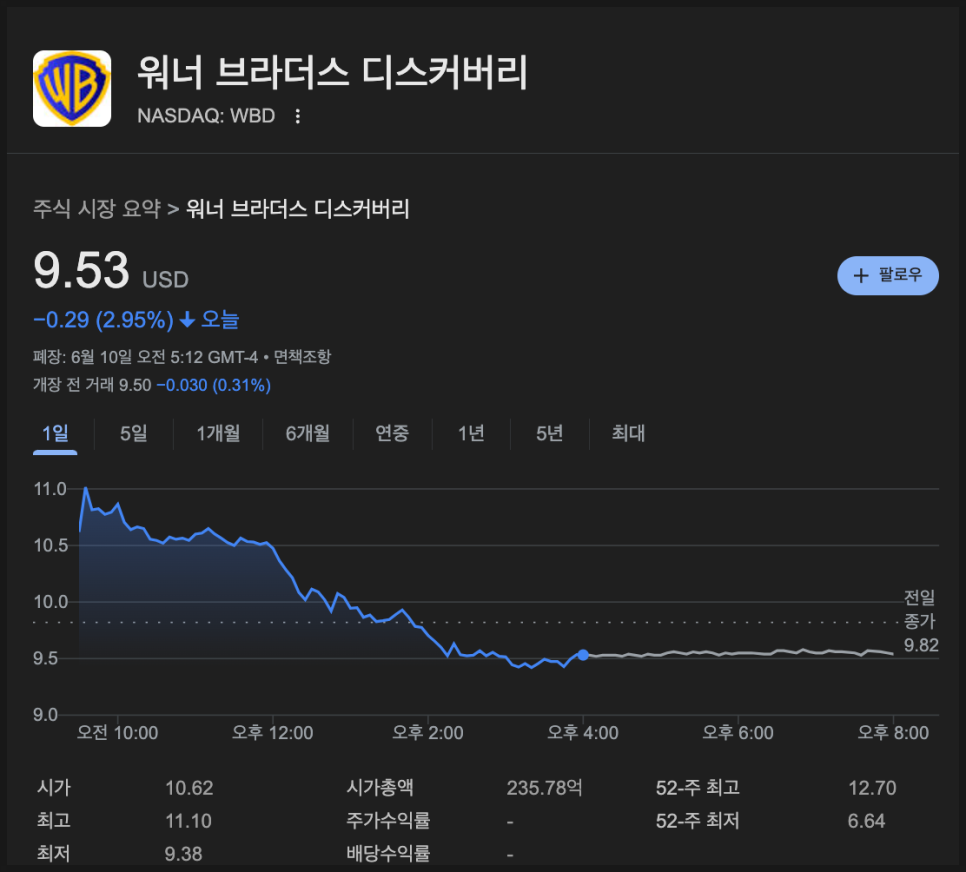The image size is (966, 872).
Task: Click the 시가총액 value 235.78억
Action: pyautogui.click(x=545, y=788)
